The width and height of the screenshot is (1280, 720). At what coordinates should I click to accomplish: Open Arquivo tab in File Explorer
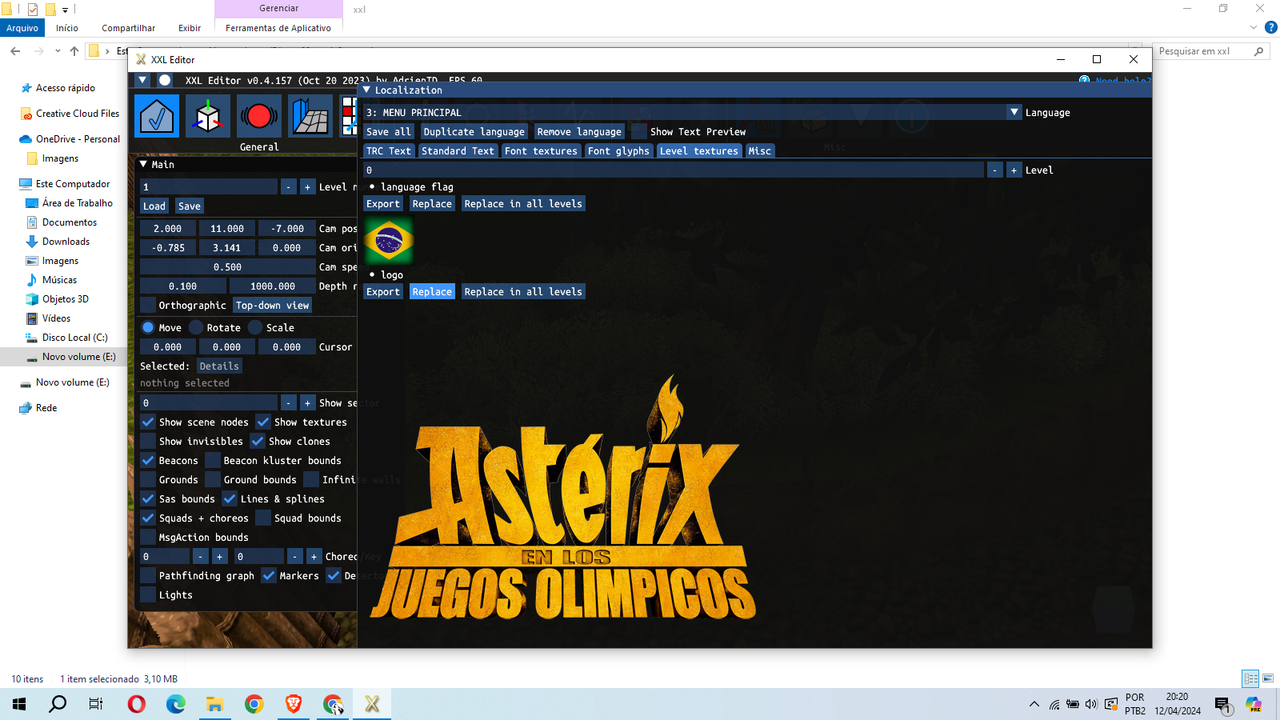click(22, 28)
